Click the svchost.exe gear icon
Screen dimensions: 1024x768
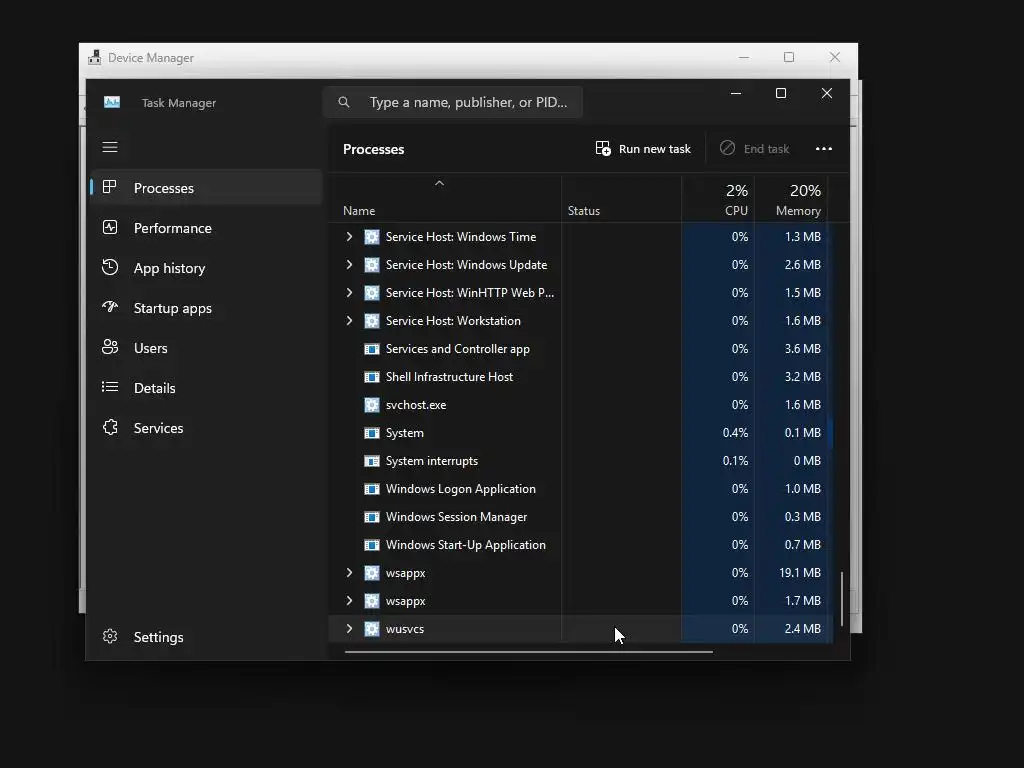[372, 405]
